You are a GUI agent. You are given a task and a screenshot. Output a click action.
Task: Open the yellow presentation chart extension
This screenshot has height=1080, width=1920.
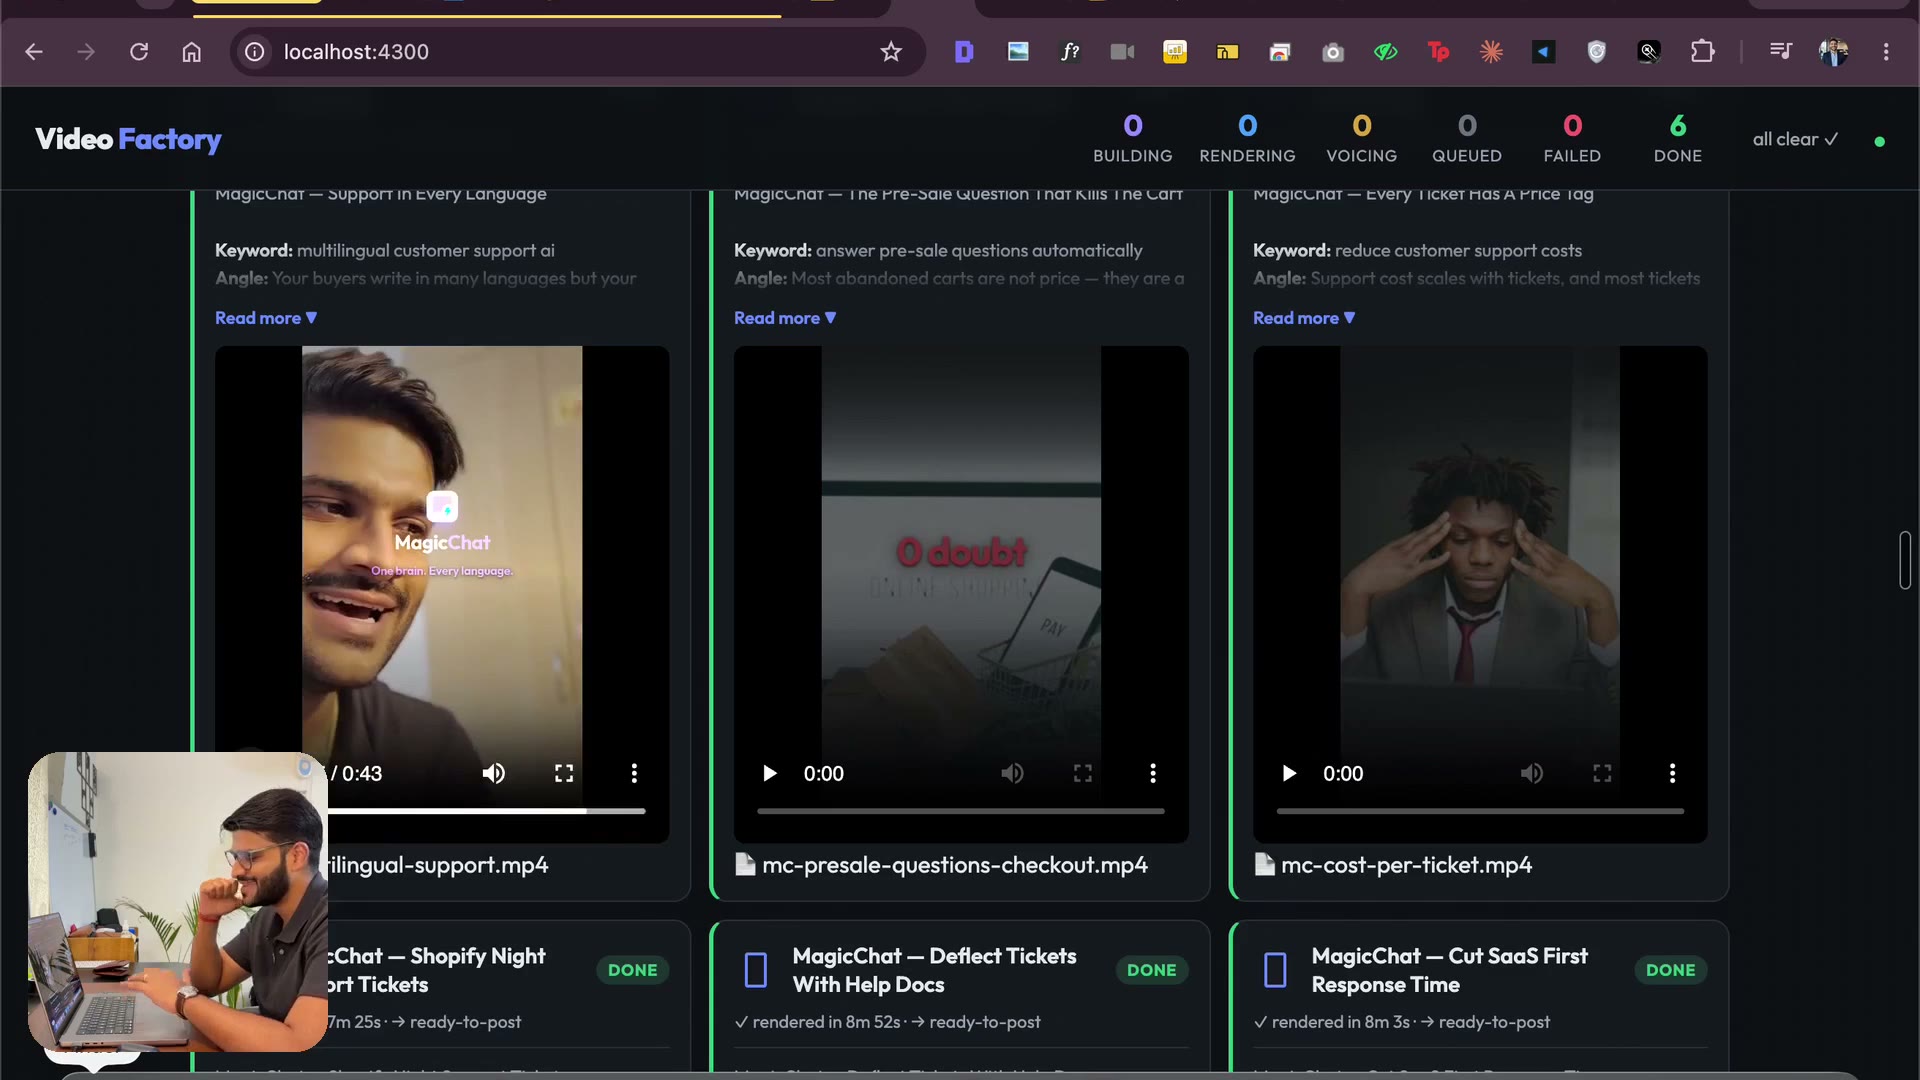coord(1175,52)
